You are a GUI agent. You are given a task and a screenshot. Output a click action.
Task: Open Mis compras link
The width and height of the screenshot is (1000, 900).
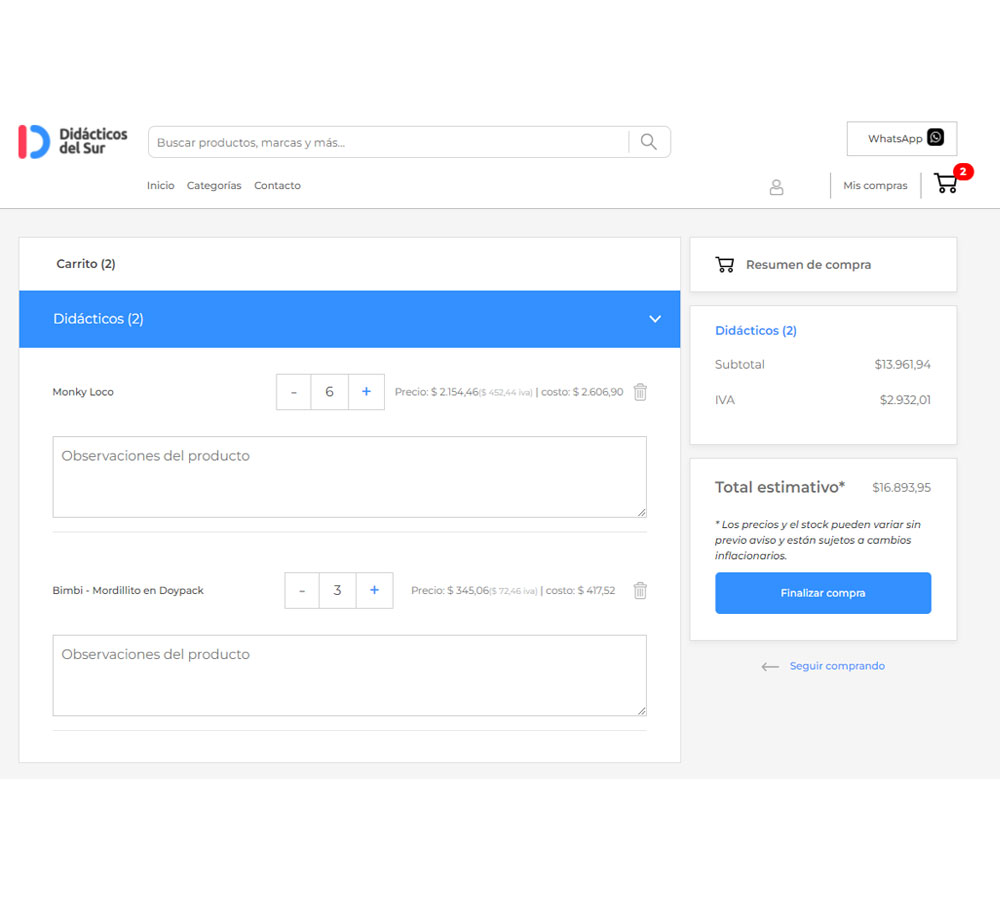click(x=875, y=186)
